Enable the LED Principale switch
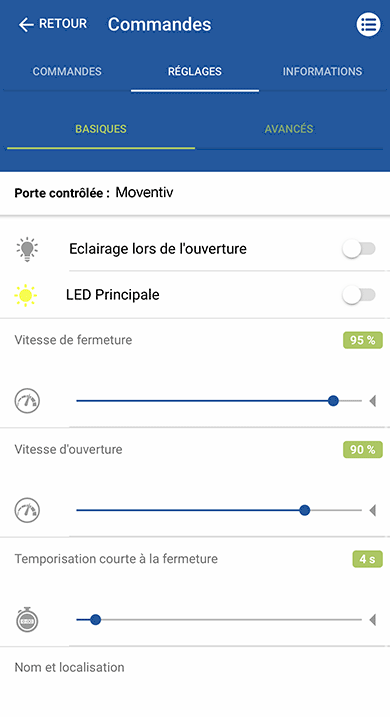This screenshot has width=390, height=717. 359,295
